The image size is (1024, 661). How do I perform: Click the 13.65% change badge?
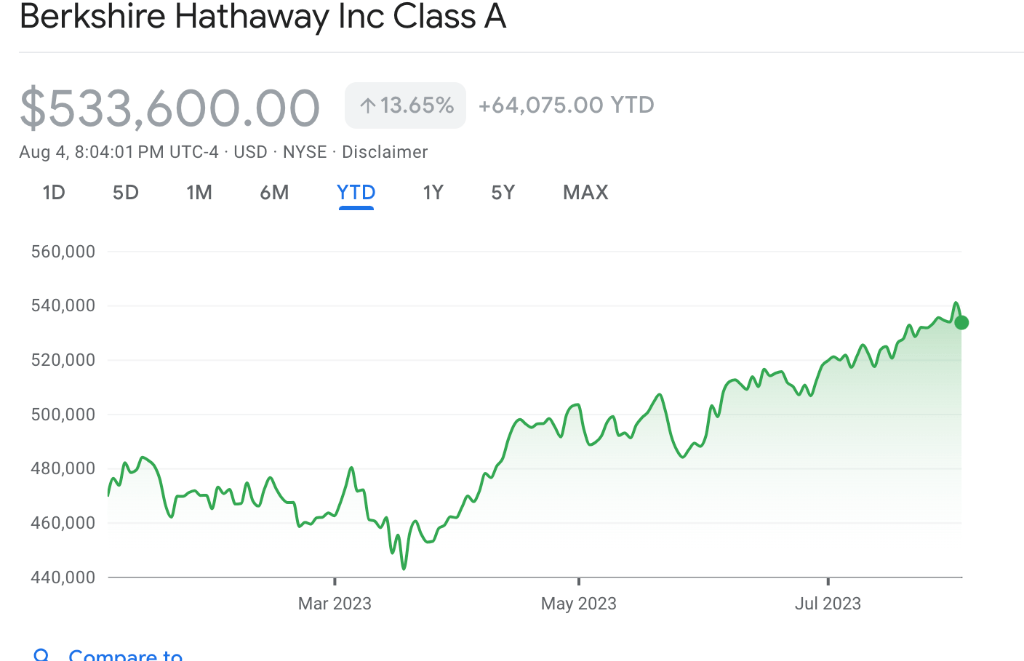405,105
